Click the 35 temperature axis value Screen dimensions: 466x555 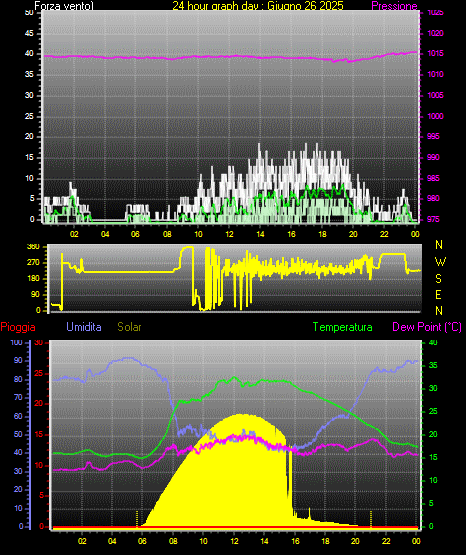pyautogui.click(x=433, y=365)
